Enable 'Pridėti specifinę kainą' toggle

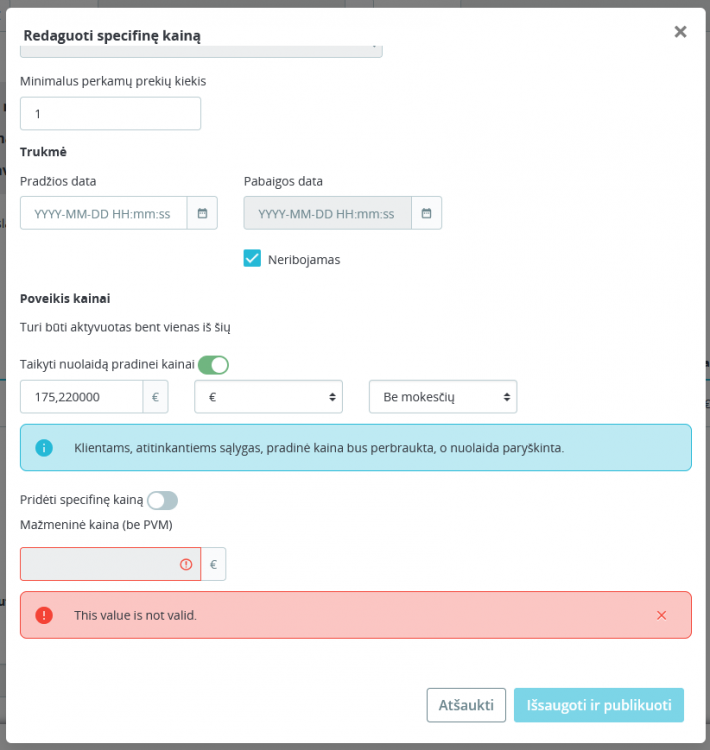[x=162, y=499]
